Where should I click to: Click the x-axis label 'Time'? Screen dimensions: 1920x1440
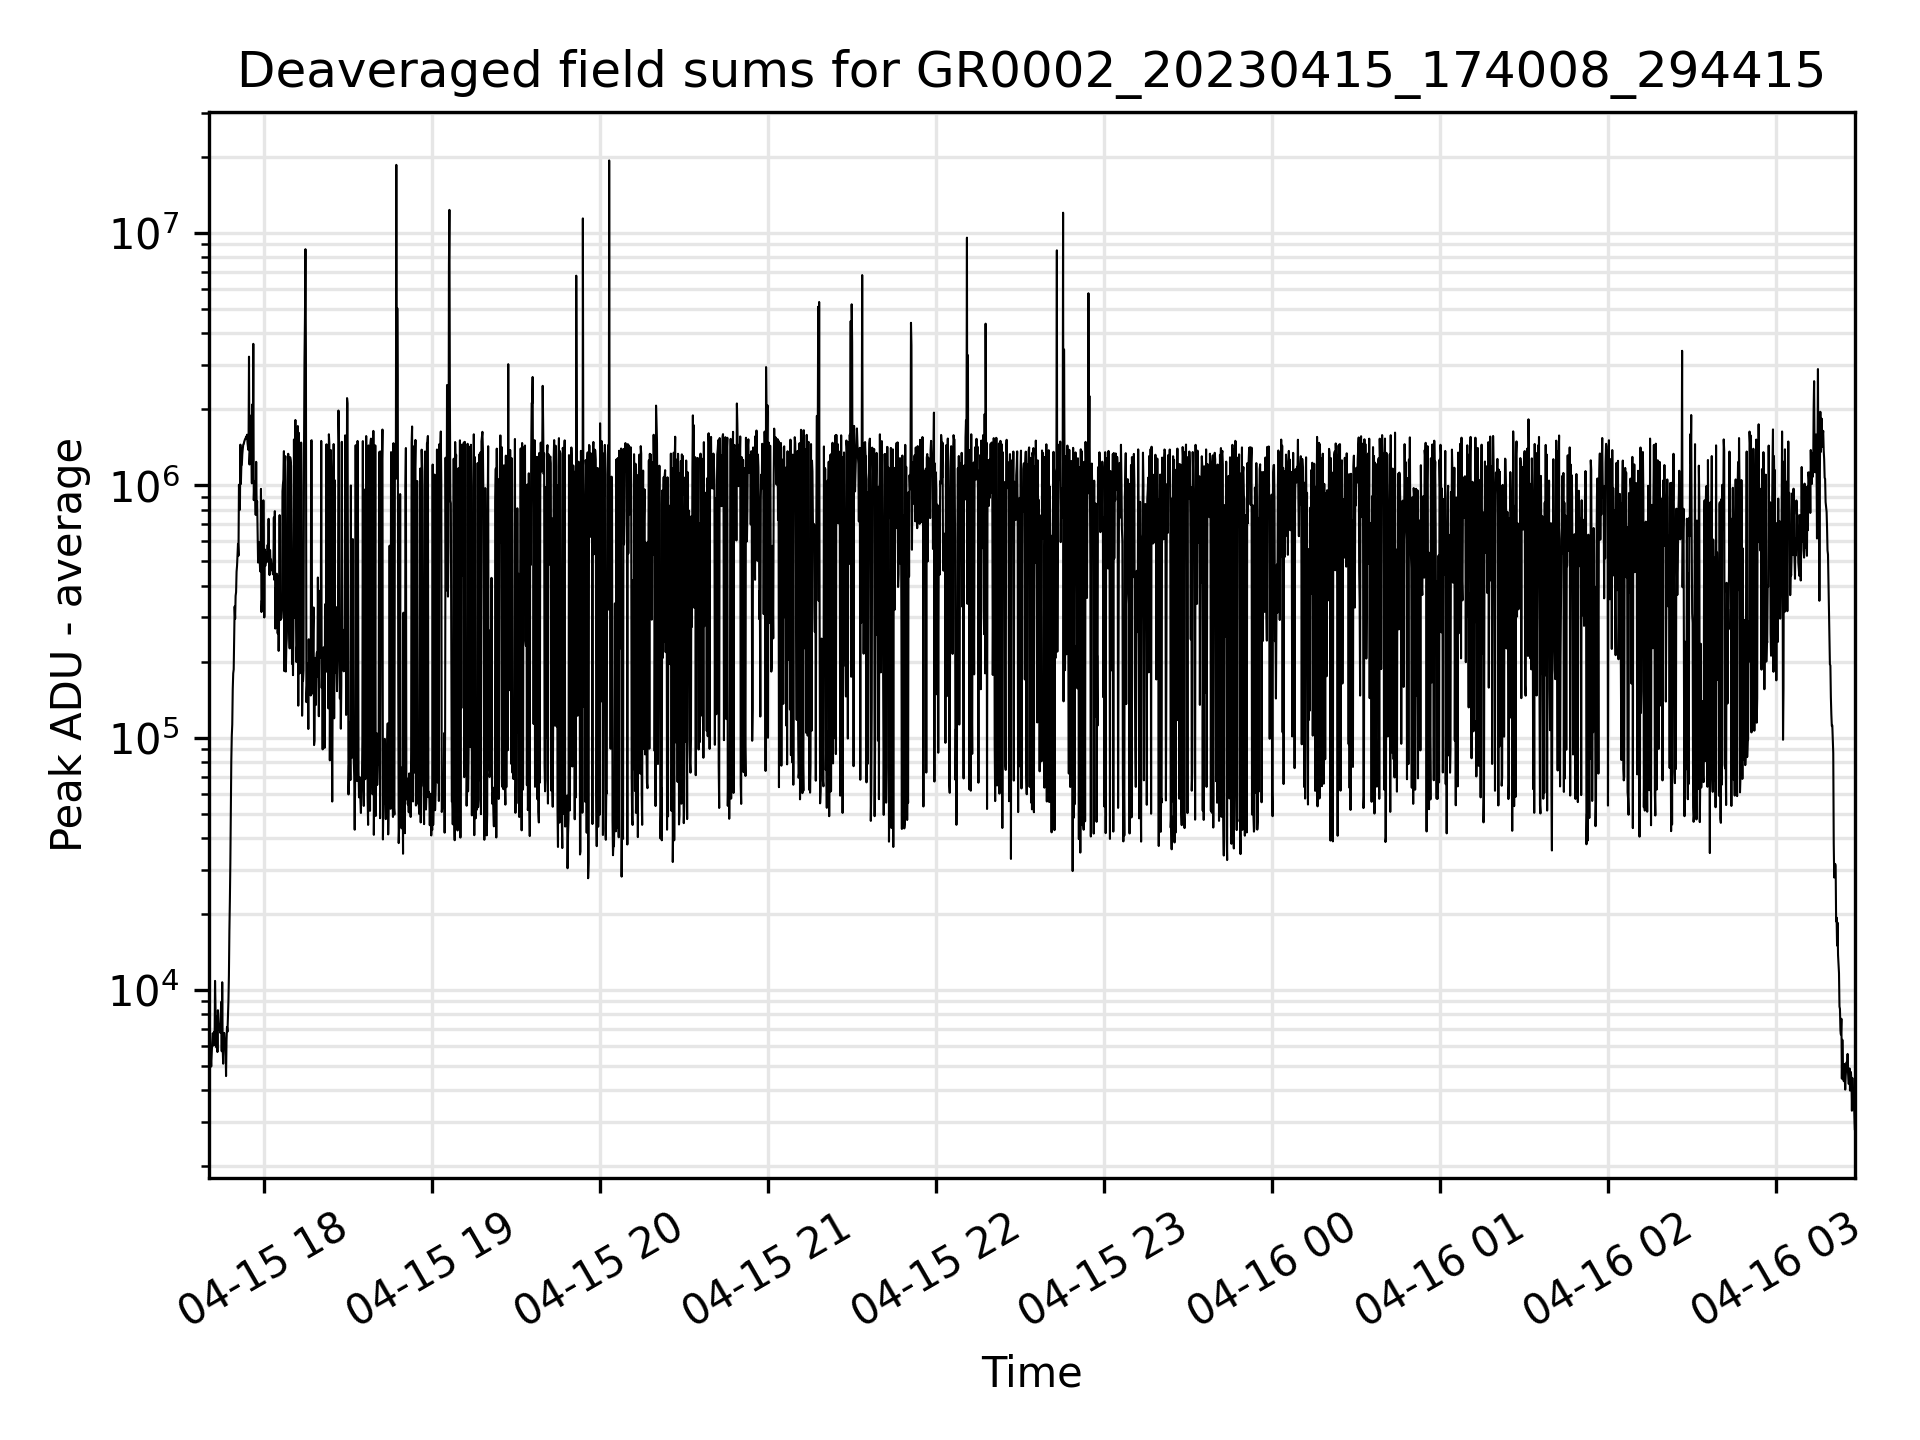coord(1031,1373)
